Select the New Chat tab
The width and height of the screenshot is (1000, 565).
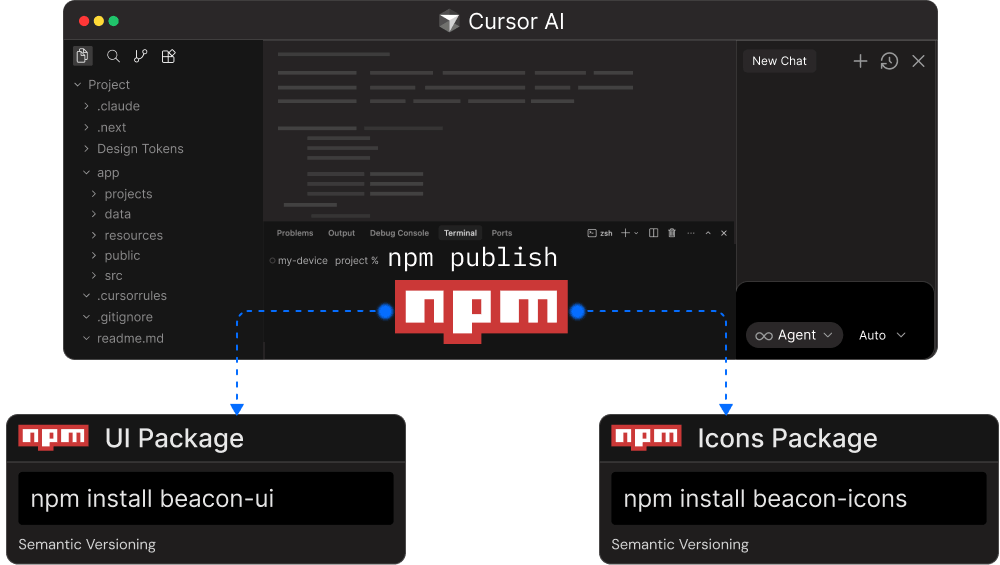(x=779, y=61)
